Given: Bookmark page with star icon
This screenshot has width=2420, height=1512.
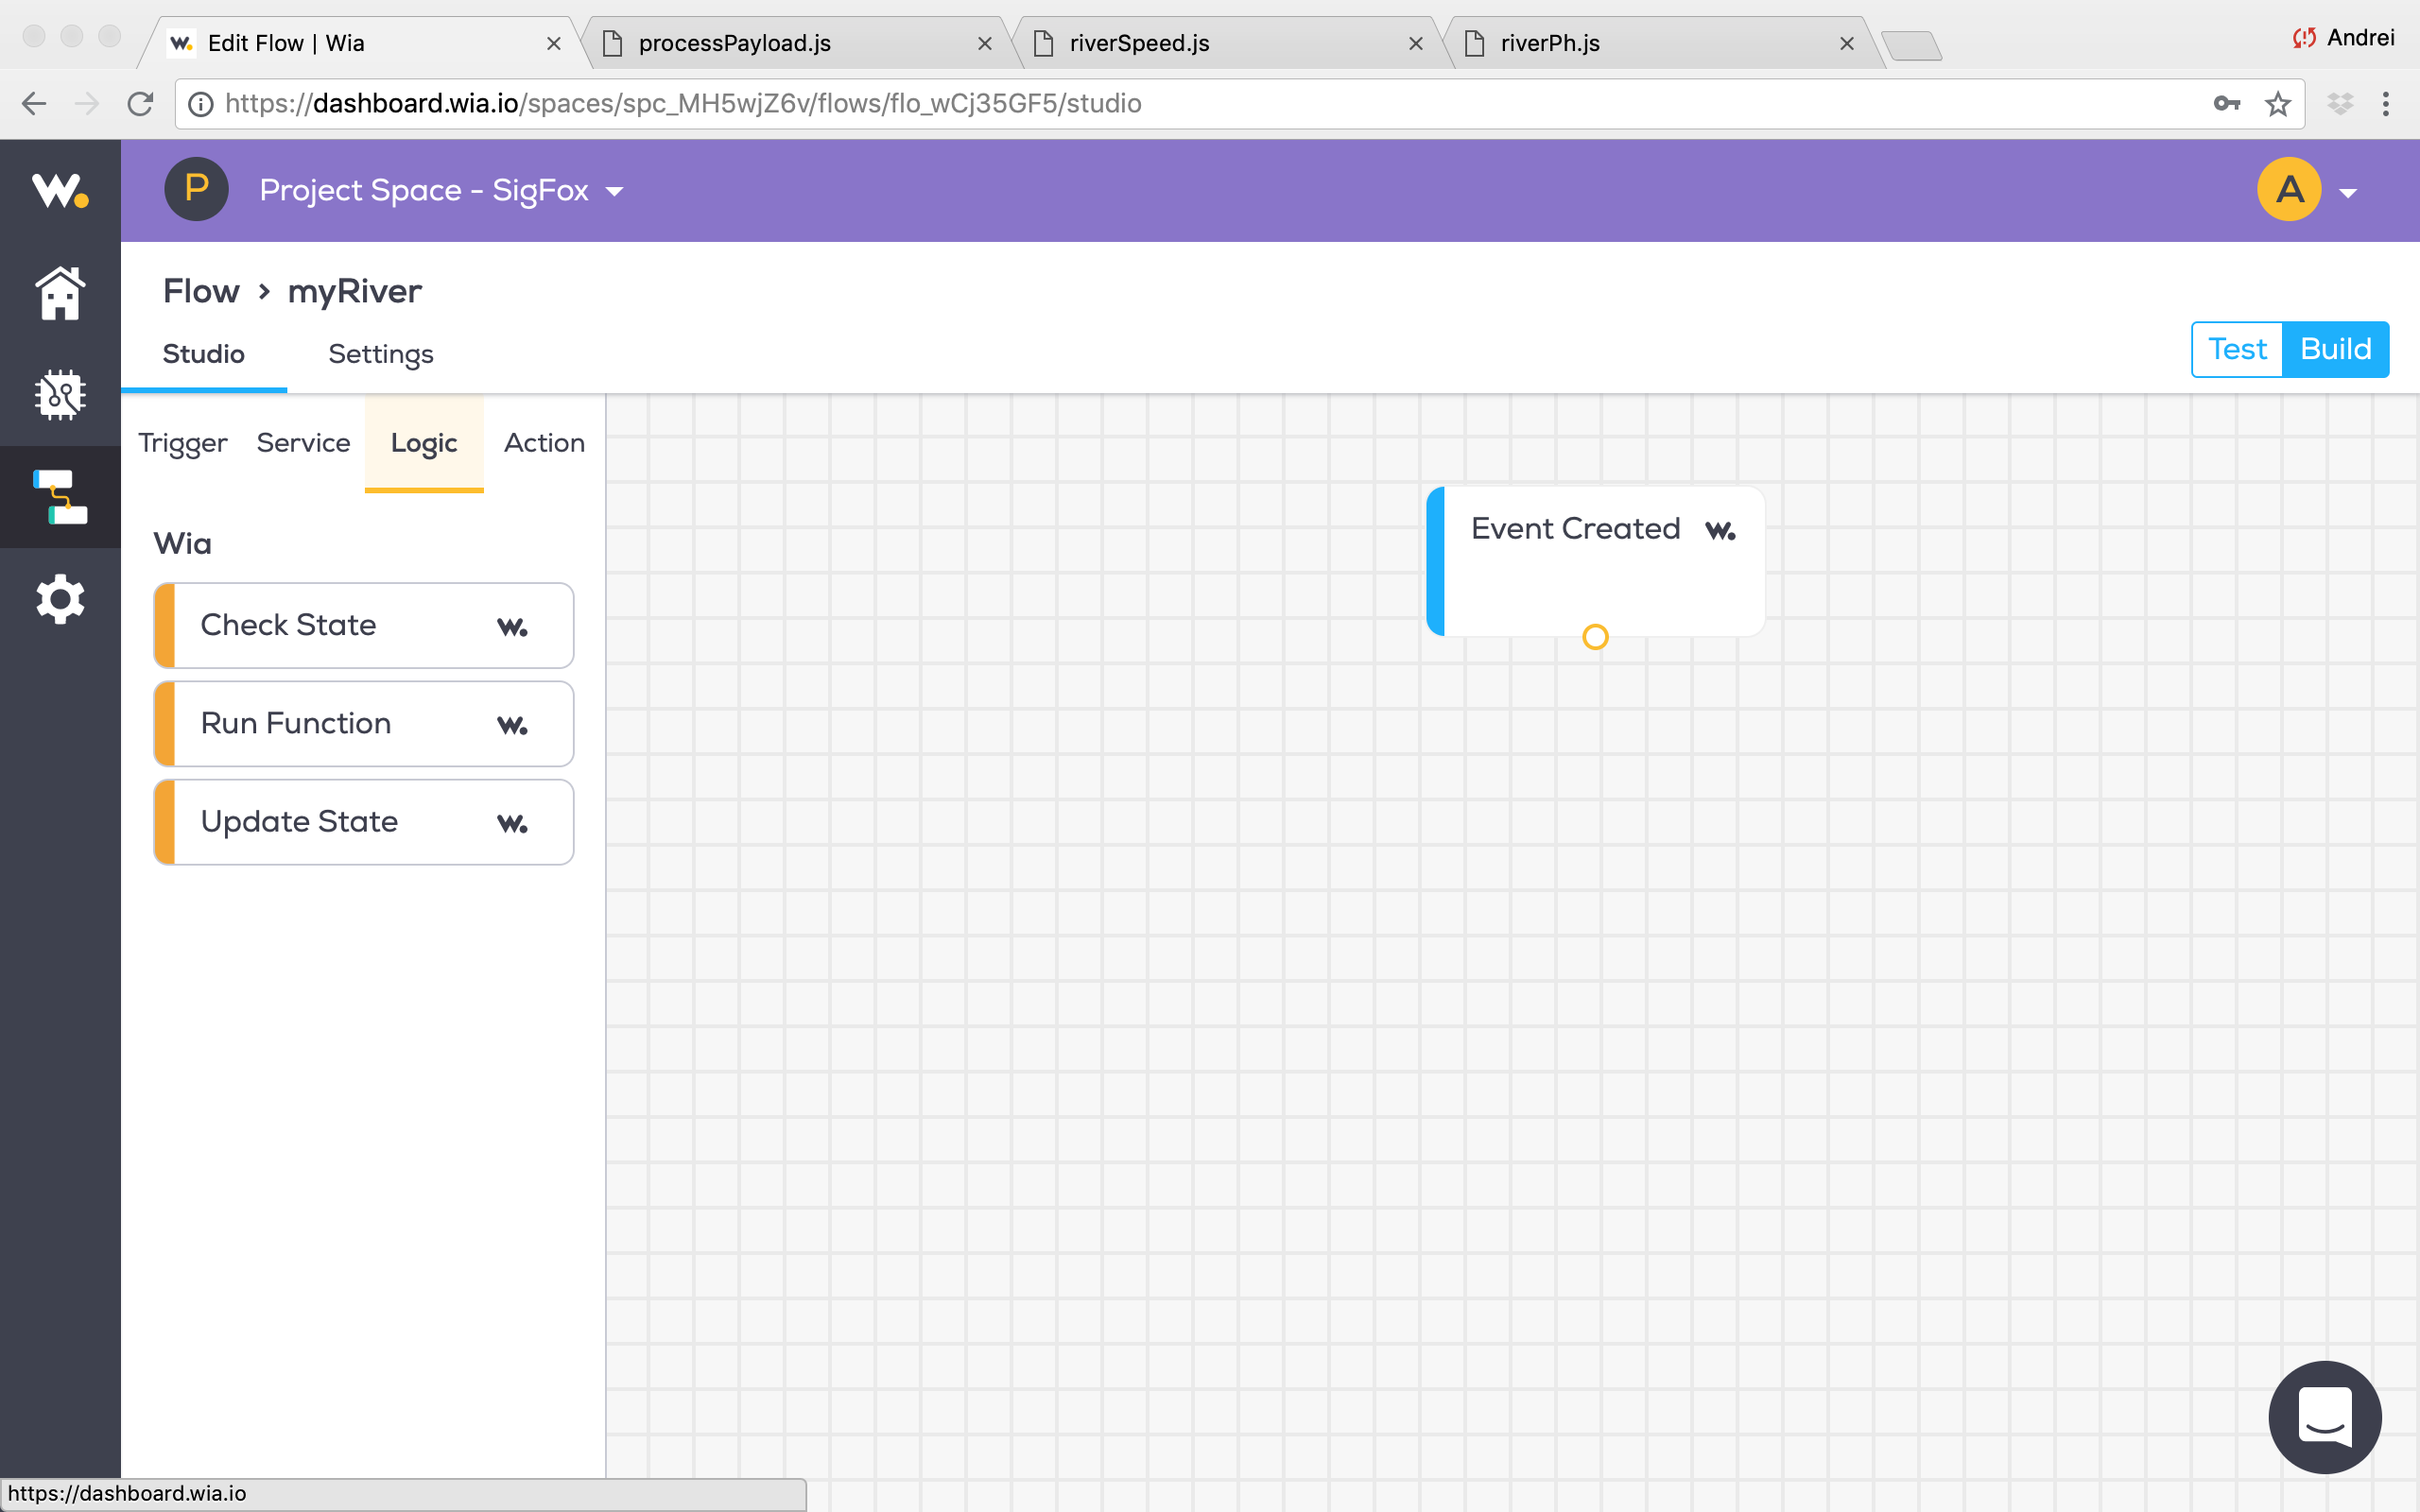Looking at the screenshot, I should [2277, 104].
